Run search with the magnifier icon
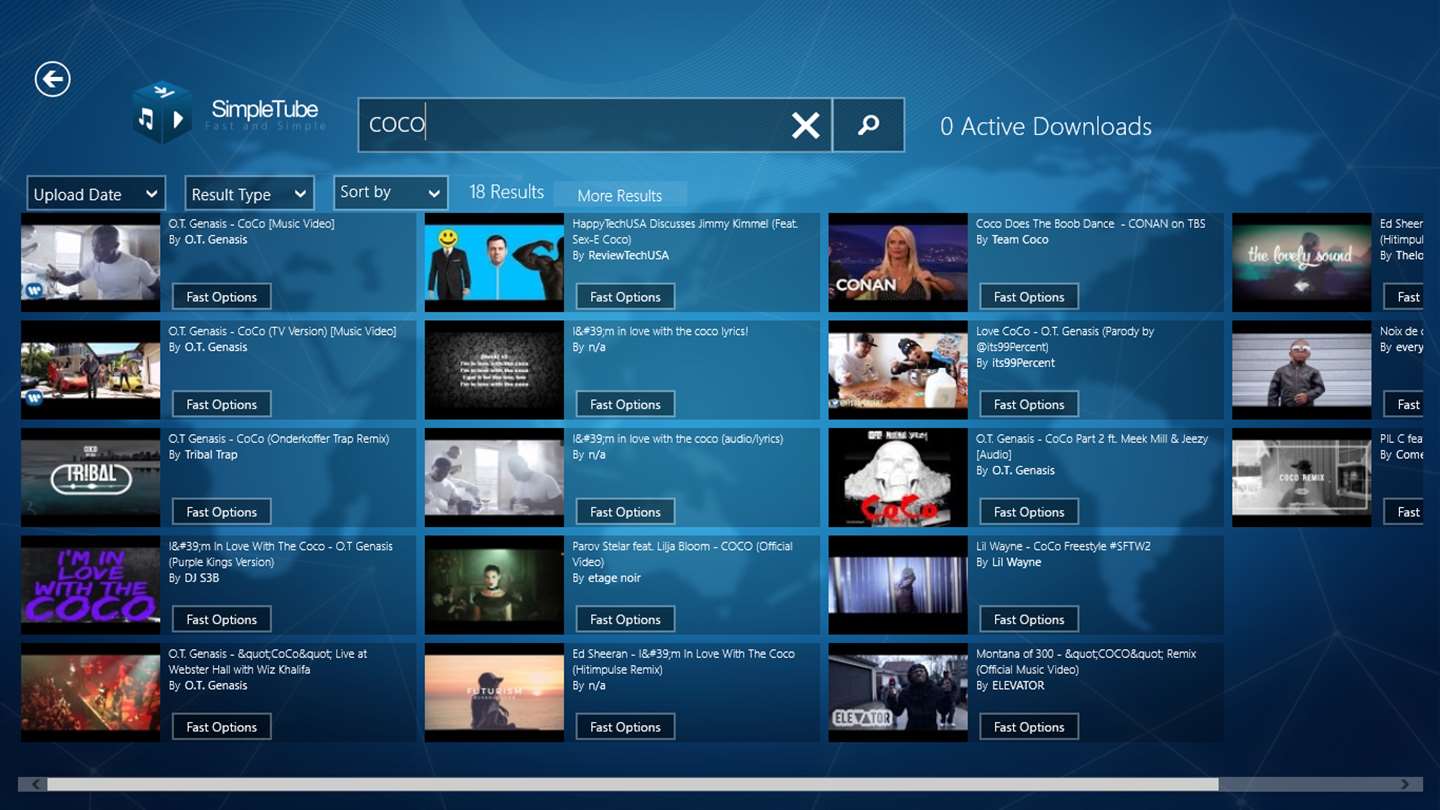The image size is (1440, 810). 868,125
